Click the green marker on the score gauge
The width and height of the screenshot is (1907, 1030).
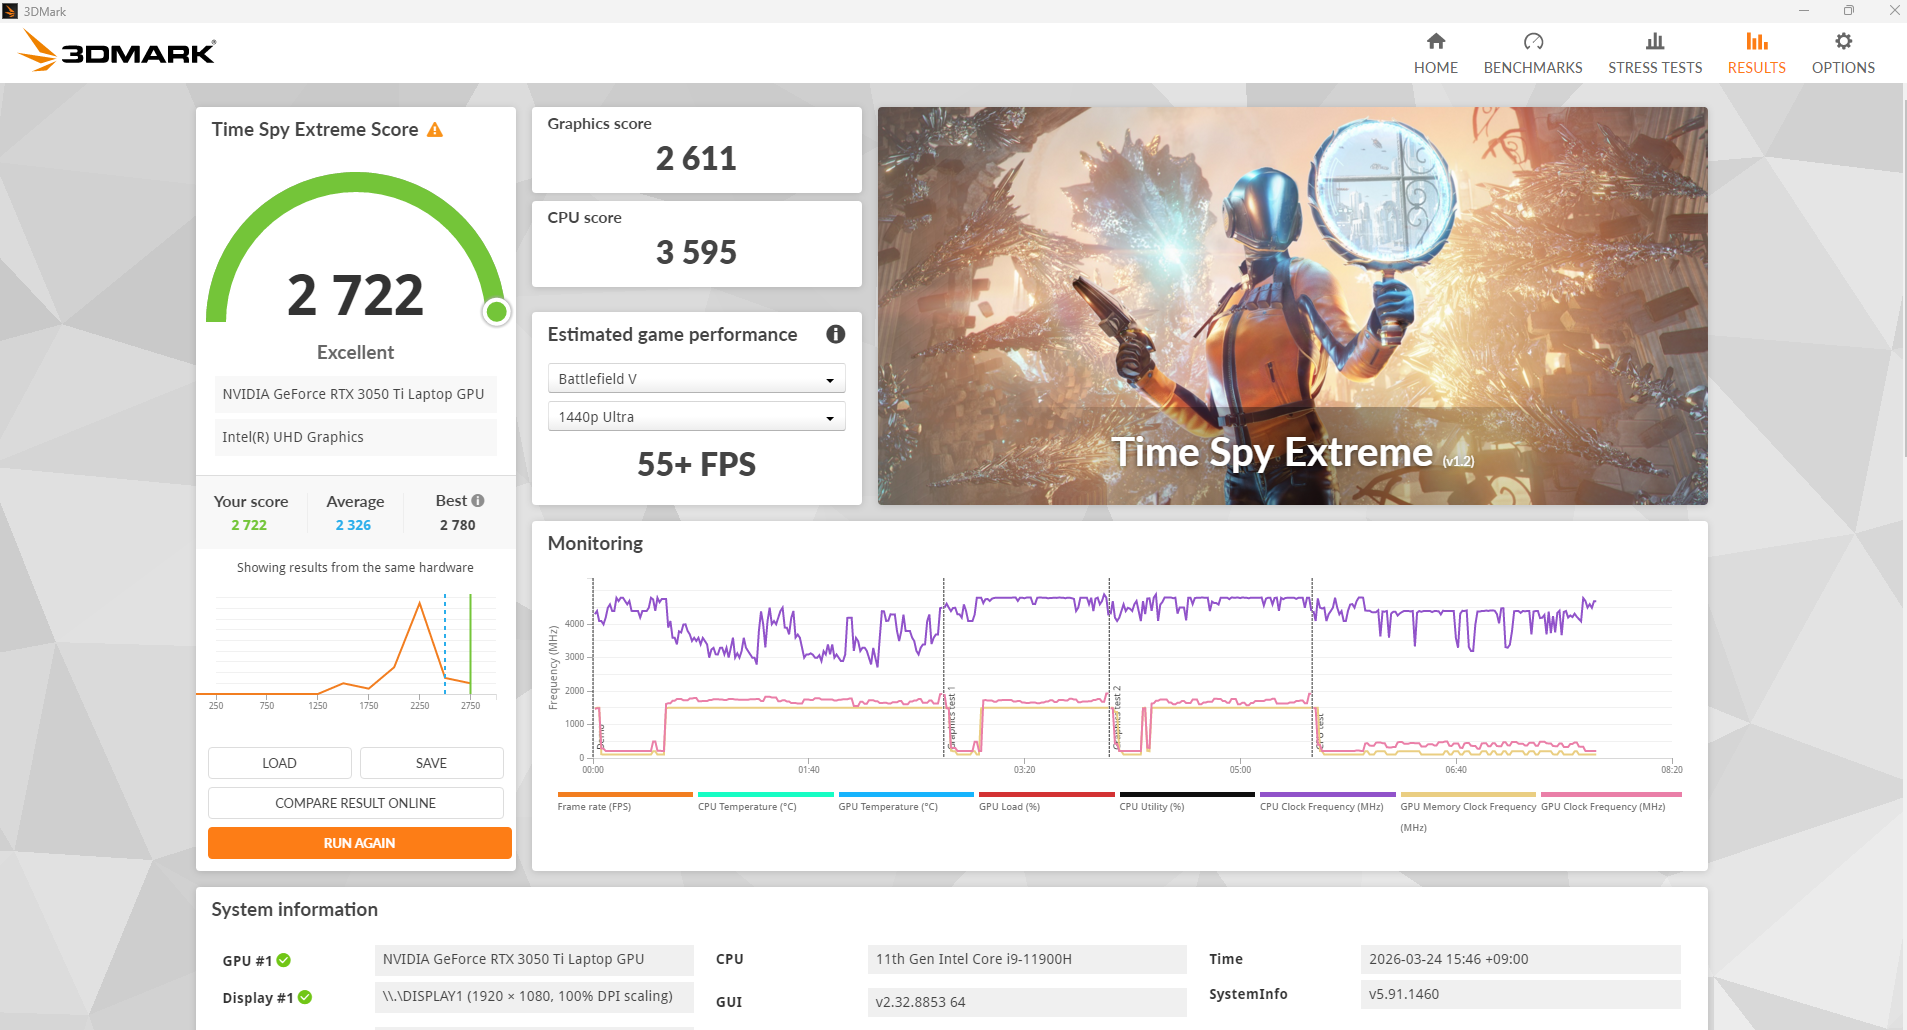pyautogui.click(x=496, y=312)
